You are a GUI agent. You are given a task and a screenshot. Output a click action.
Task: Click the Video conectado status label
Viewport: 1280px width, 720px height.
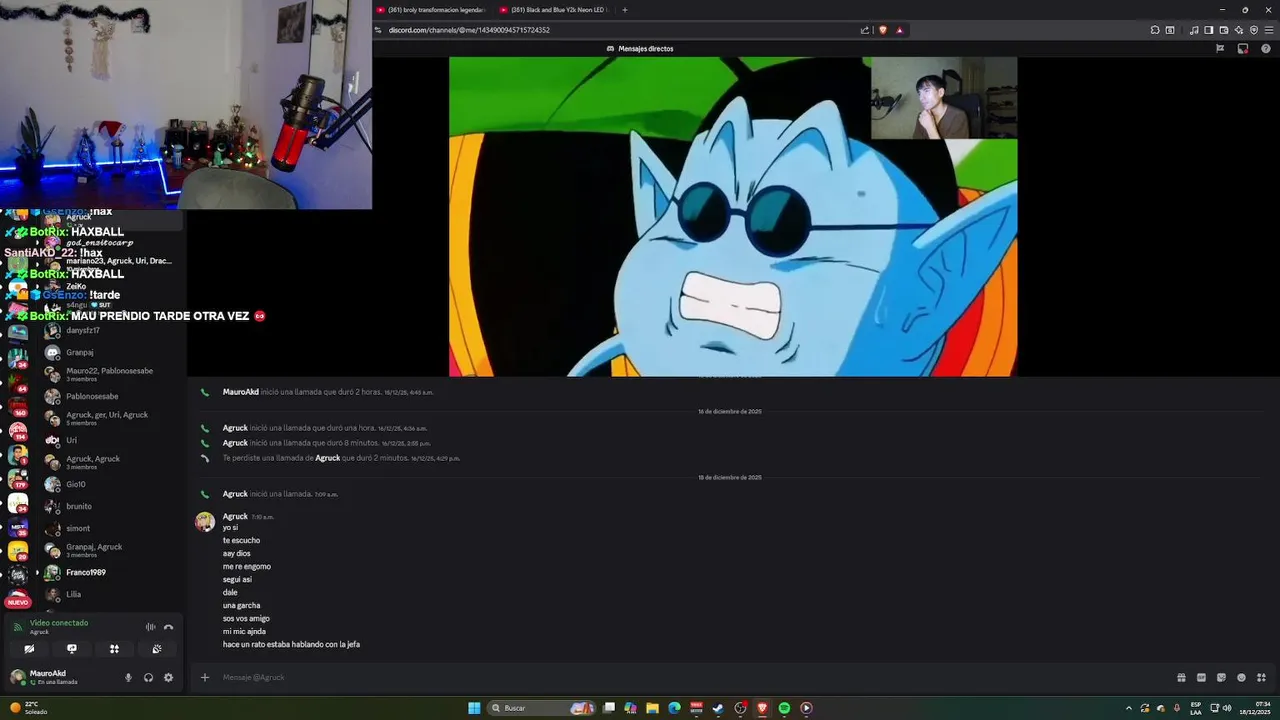59,622
